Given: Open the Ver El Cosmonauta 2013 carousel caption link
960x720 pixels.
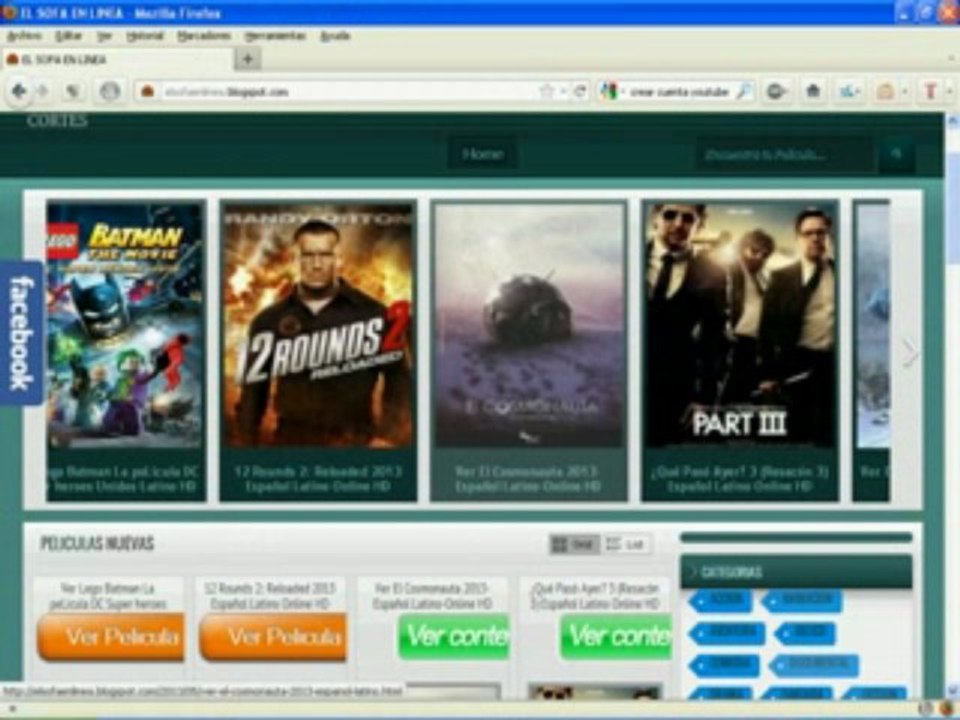Looking at the screenshot, I should tap(528, 479).
